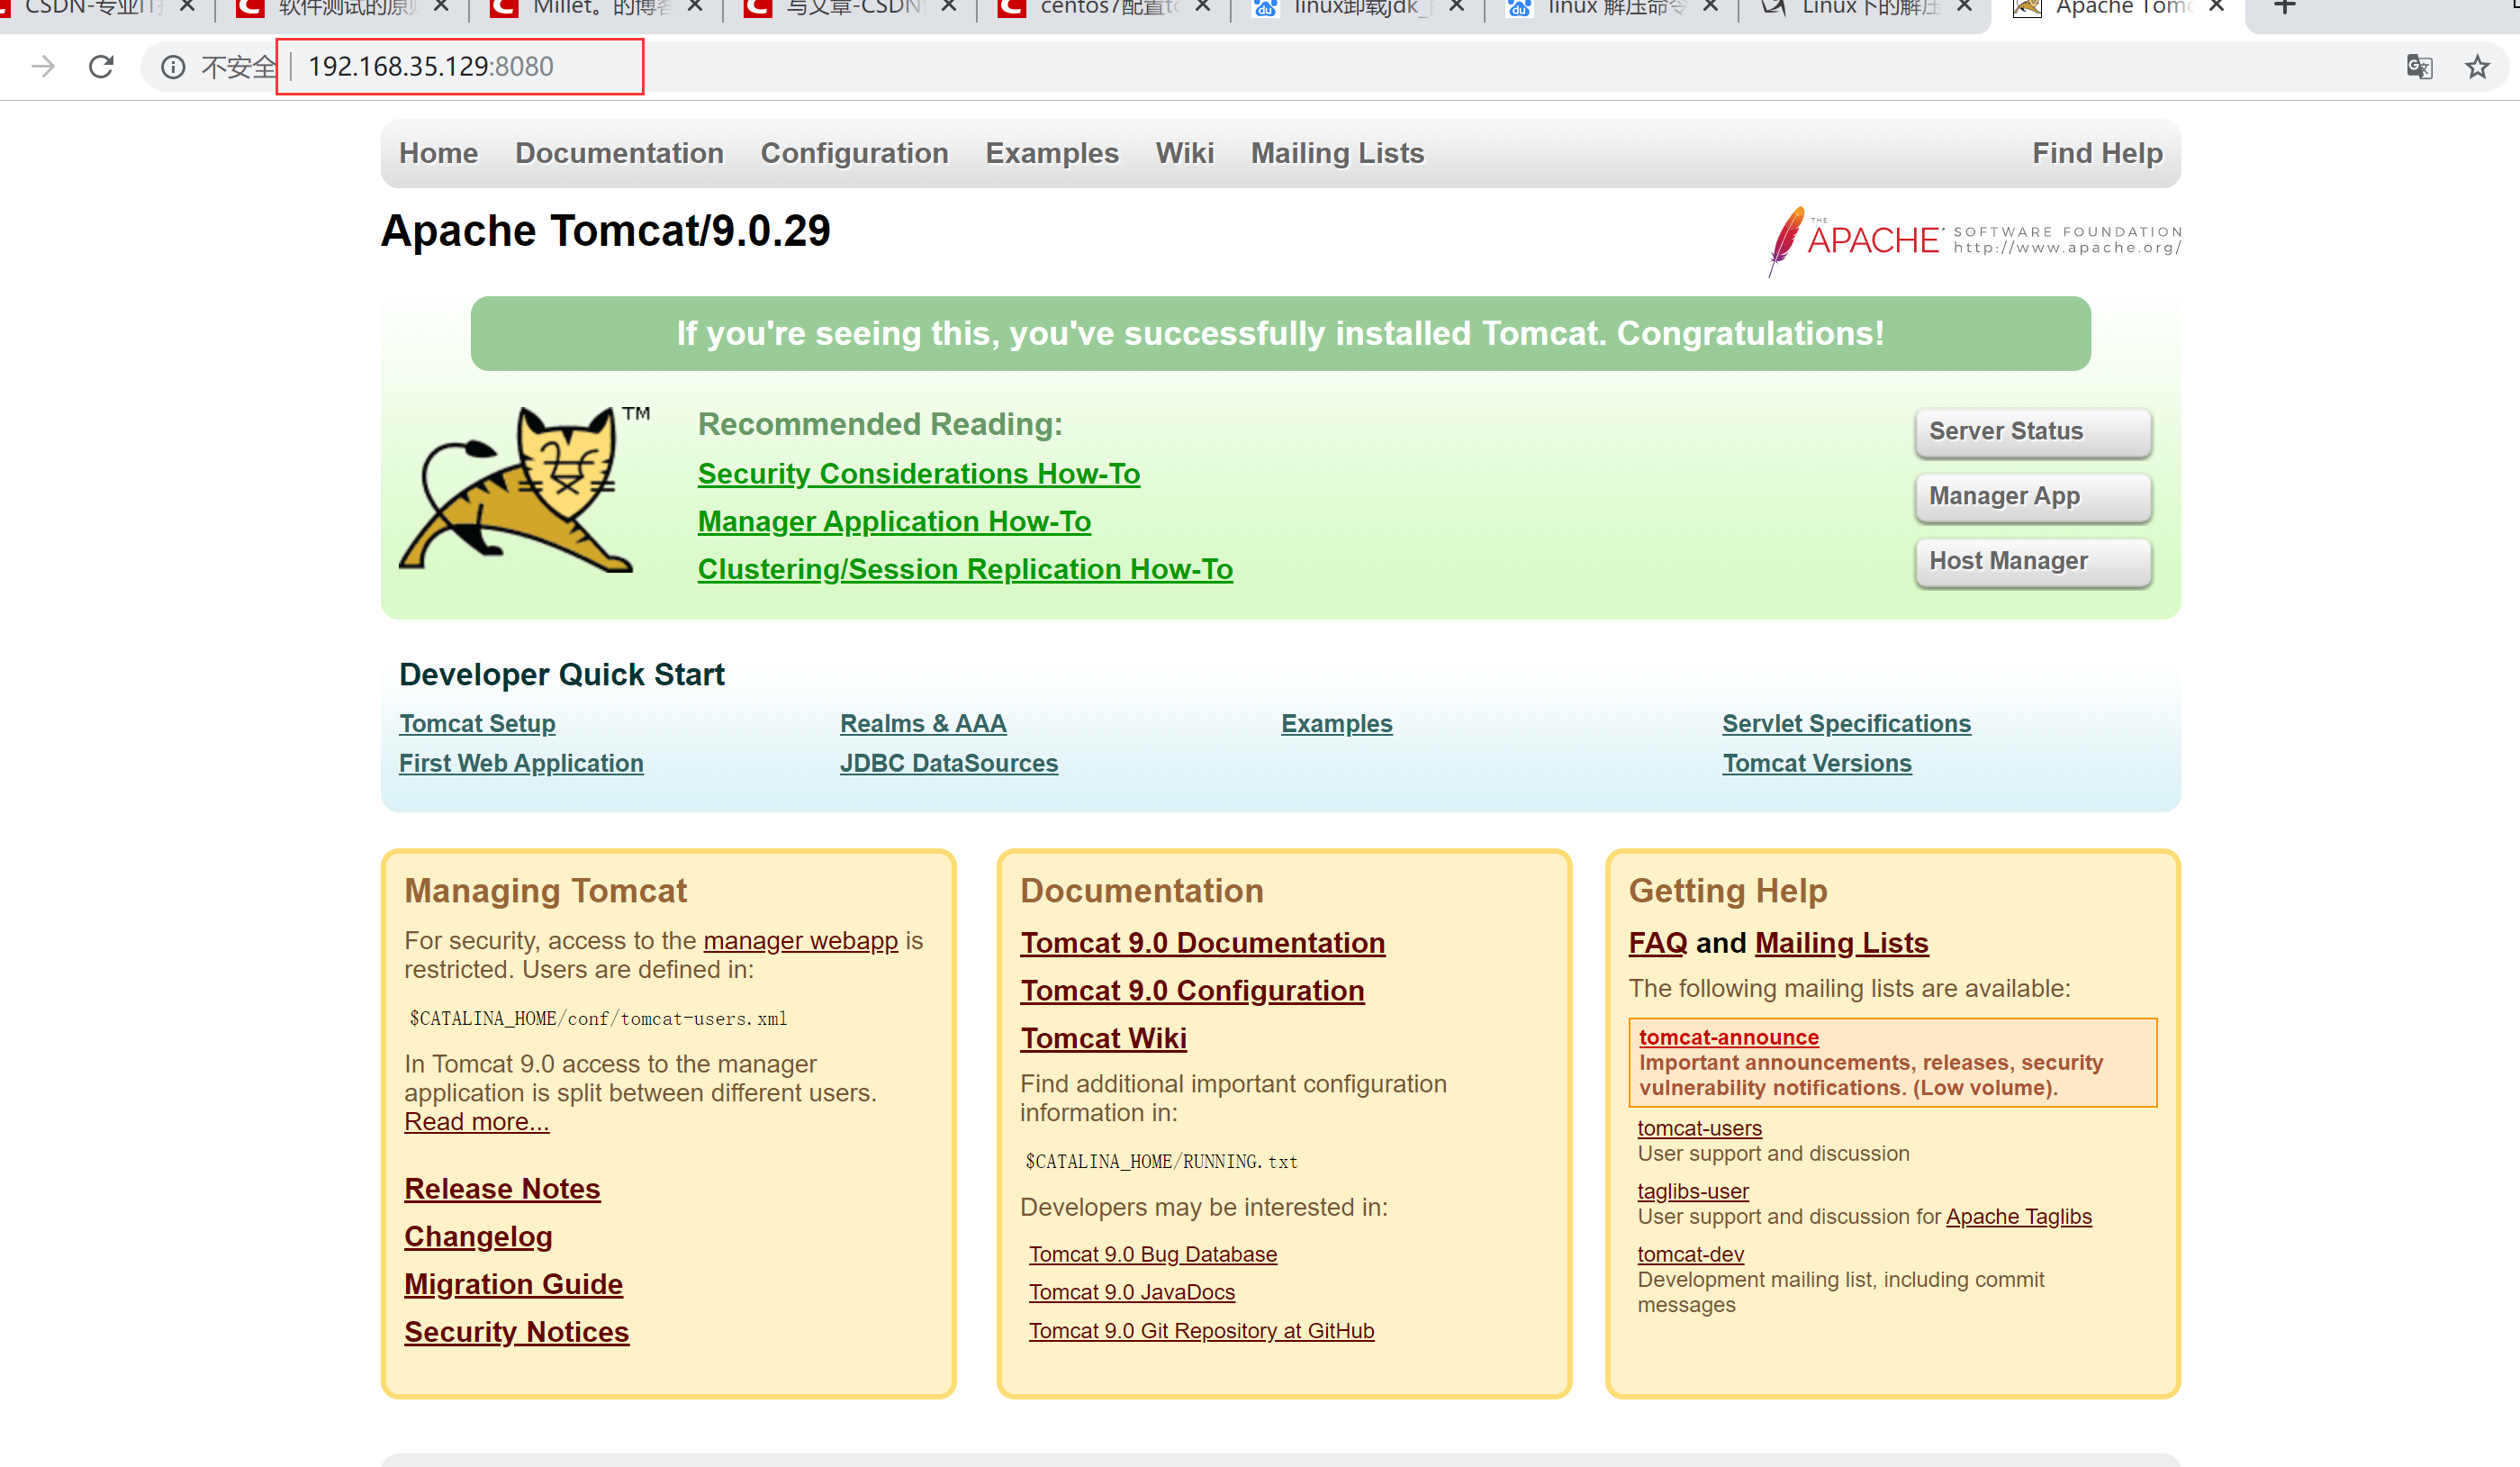Click the browser reload icon
This screenshot has height=1467, width=2520.
101,67
